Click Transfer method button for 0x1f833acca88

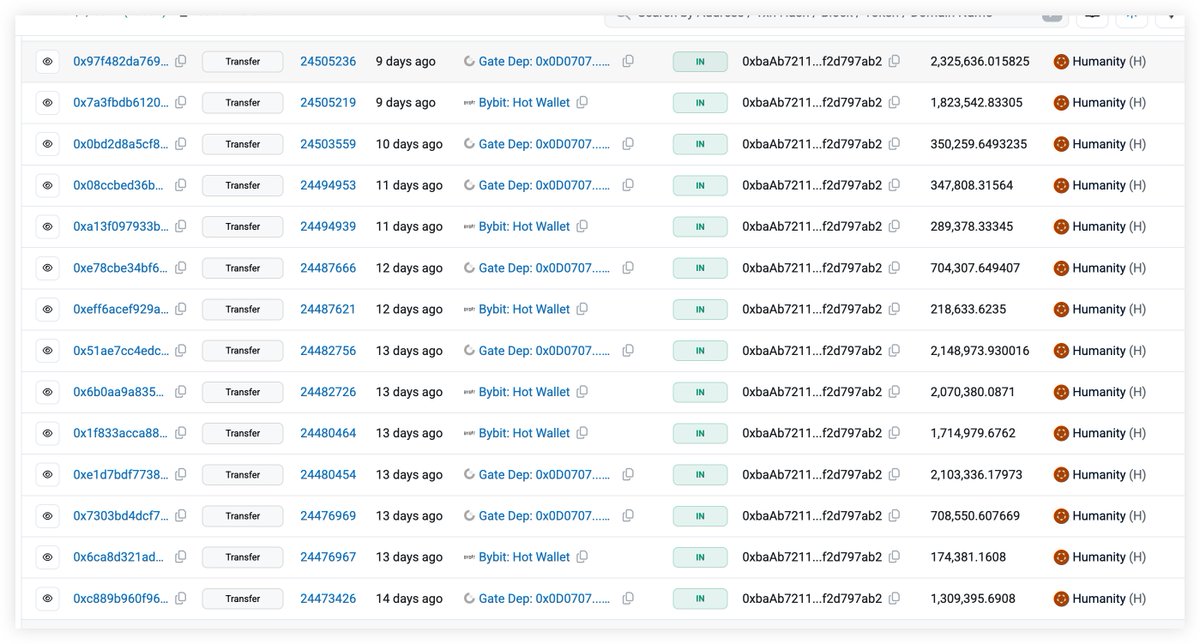click(x=242, y=433)
